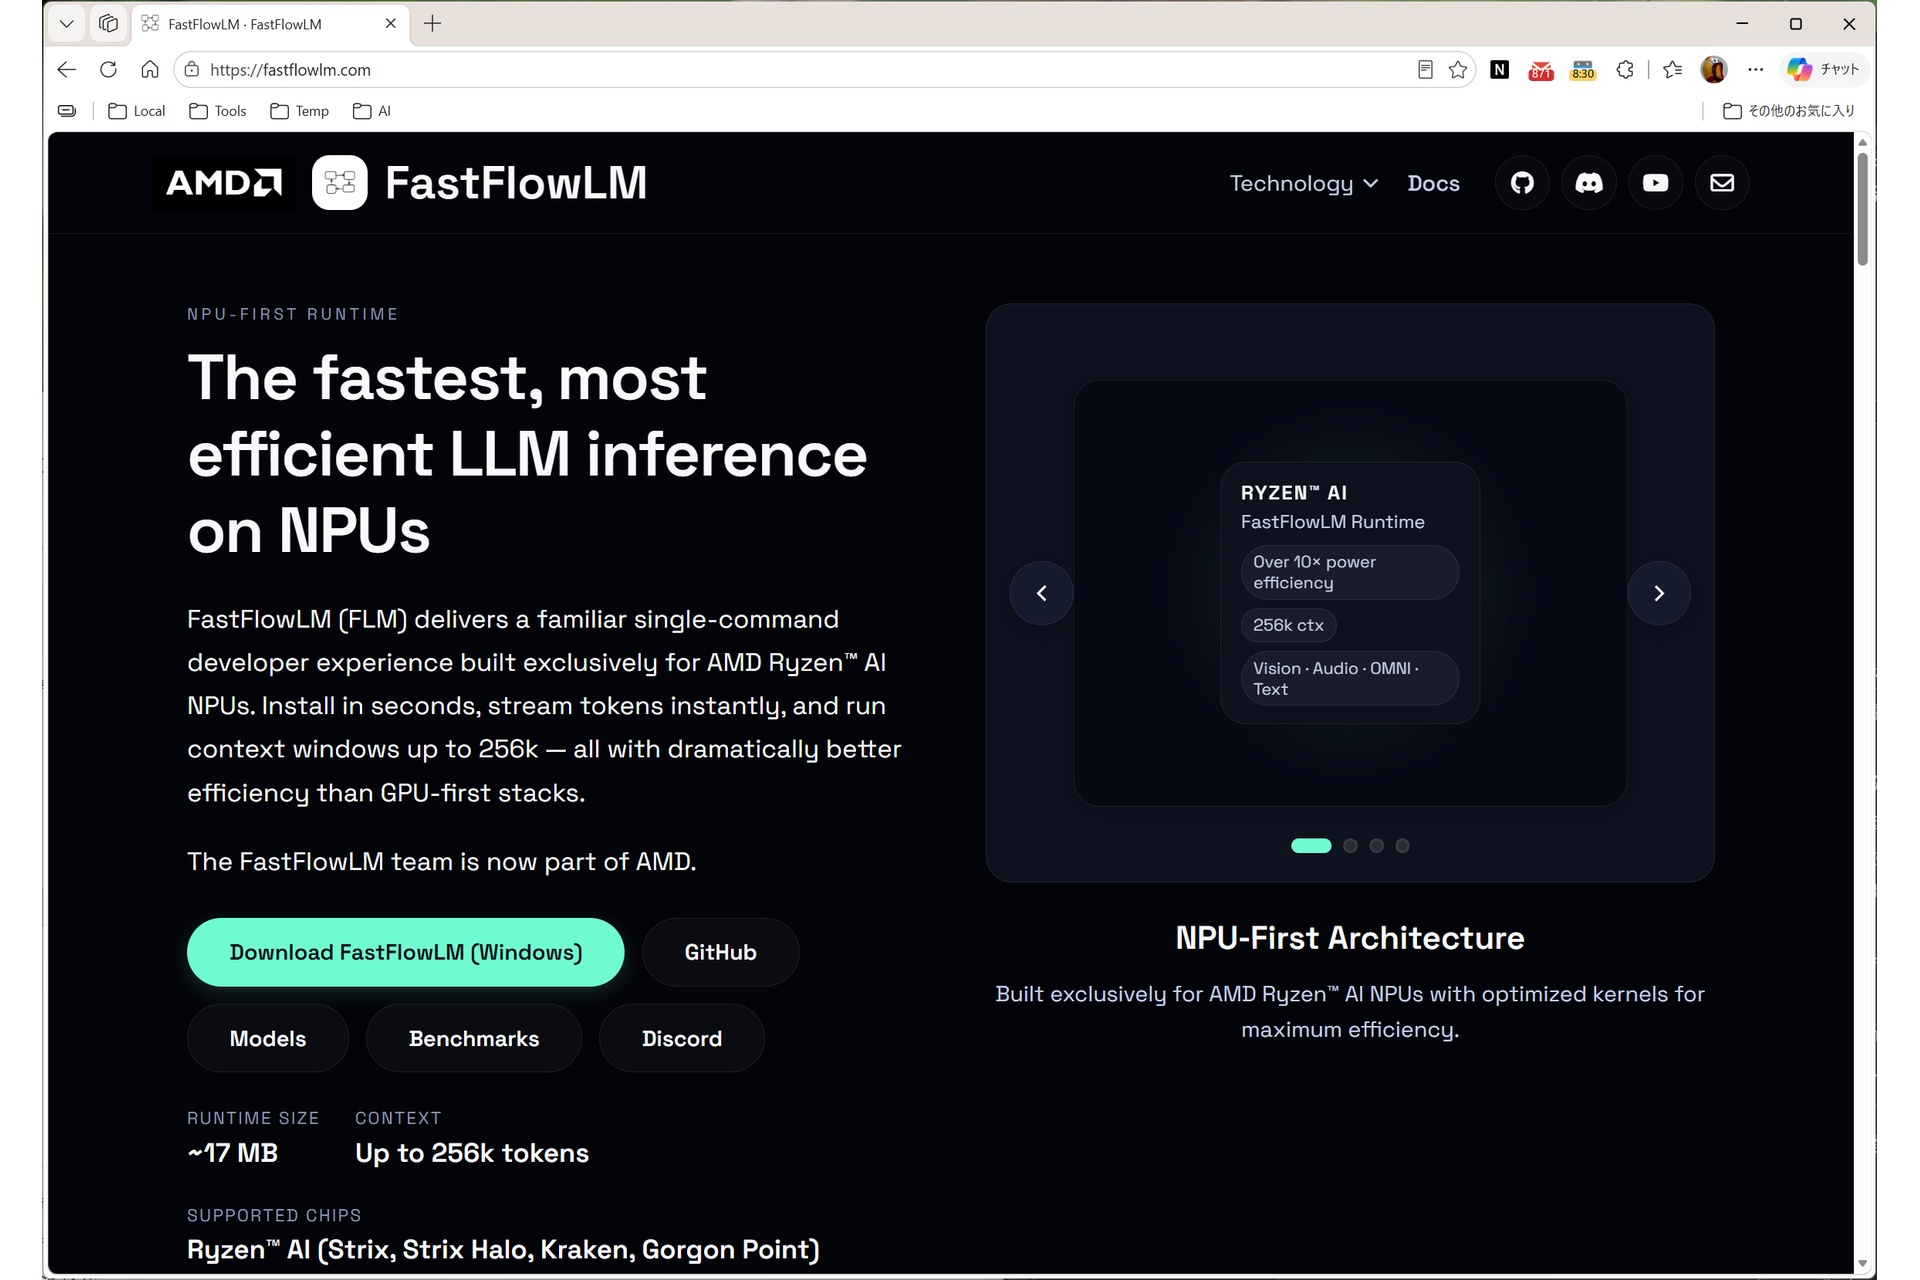The image size is (1920, 1280).
Task: View site information lock icon
Action: (x=192, y=69)
